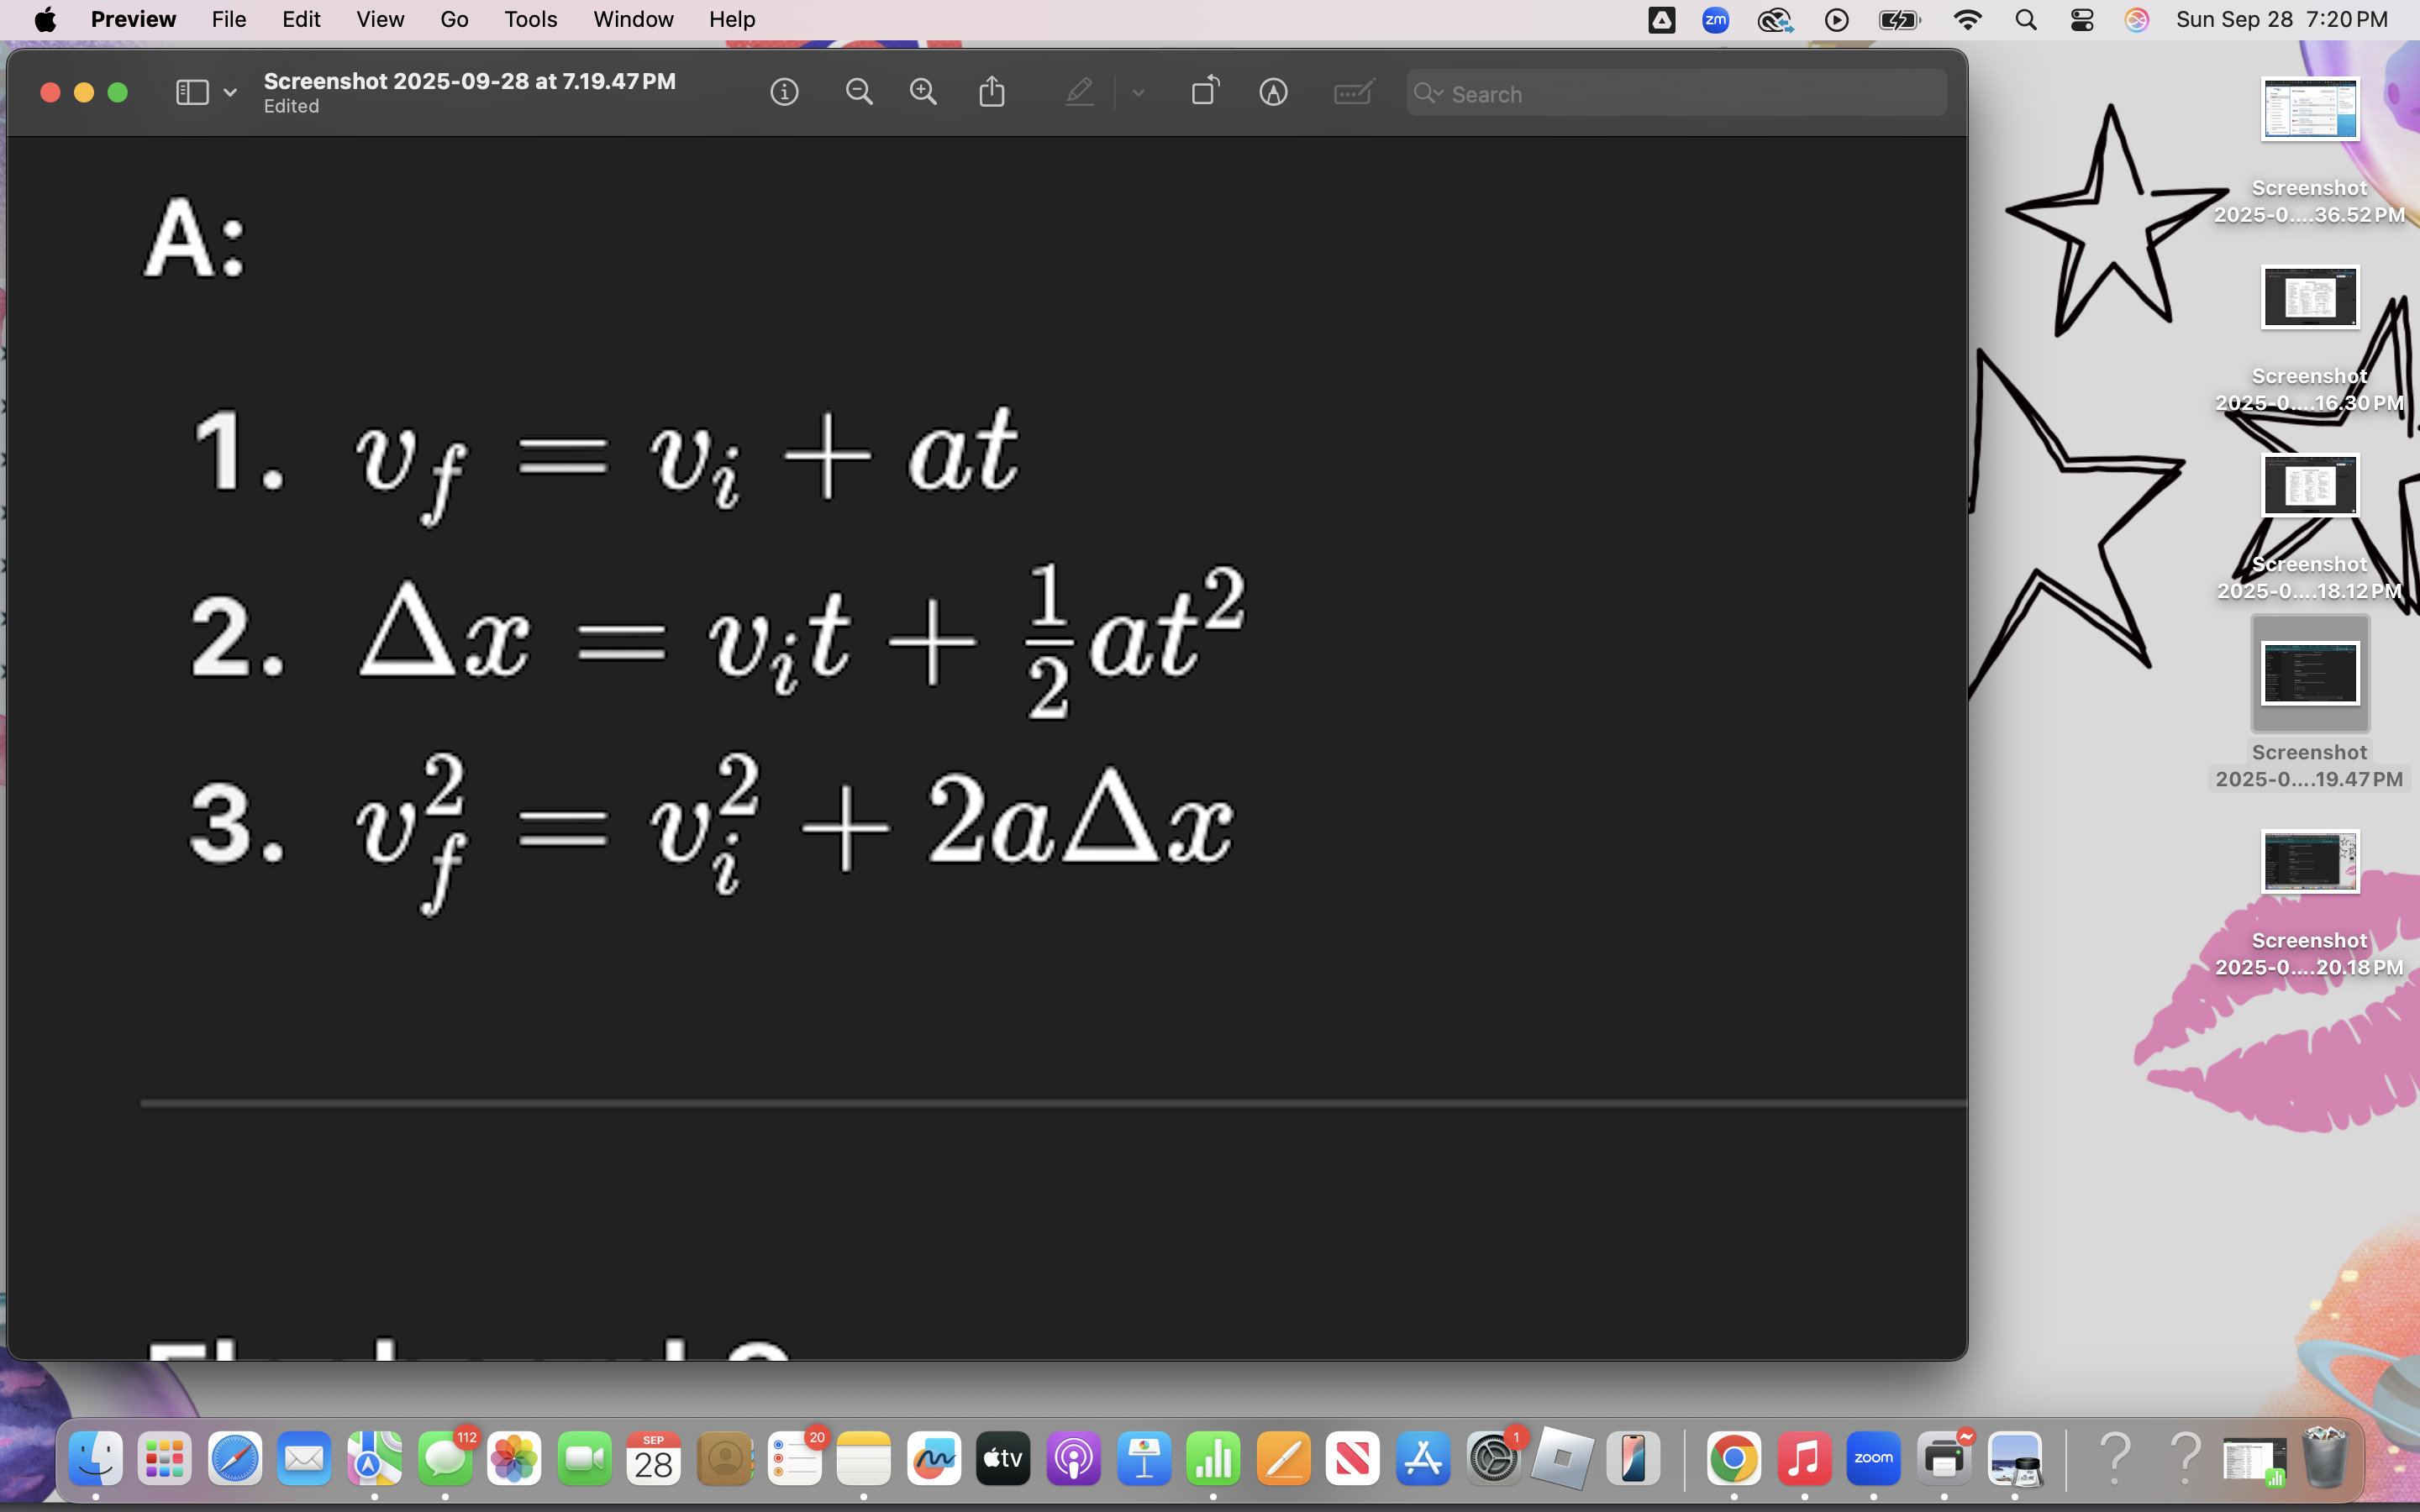Open the Tools menu
Screen dimensions: 2420x1512
pyautogui.click(x=530, y=19)
